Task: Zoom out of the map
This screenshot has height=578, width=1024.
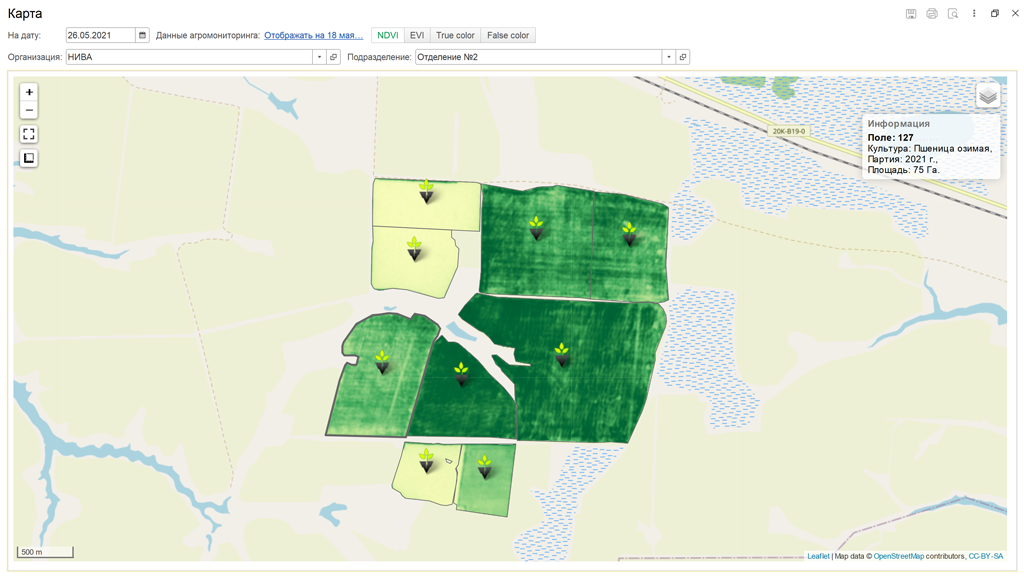Action: 29,110
